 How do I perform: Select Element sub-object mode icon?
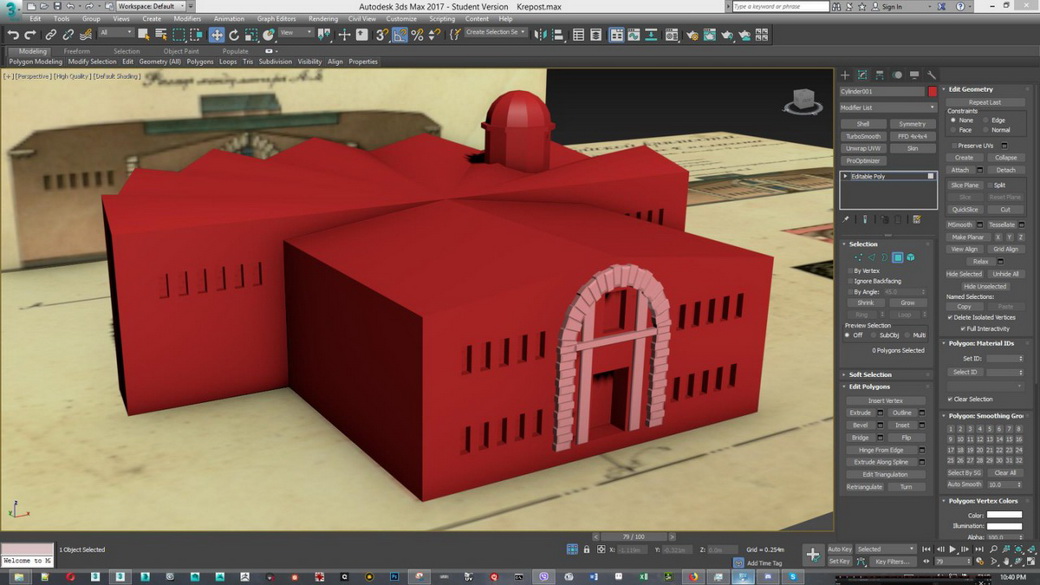(x=911, y=258)
